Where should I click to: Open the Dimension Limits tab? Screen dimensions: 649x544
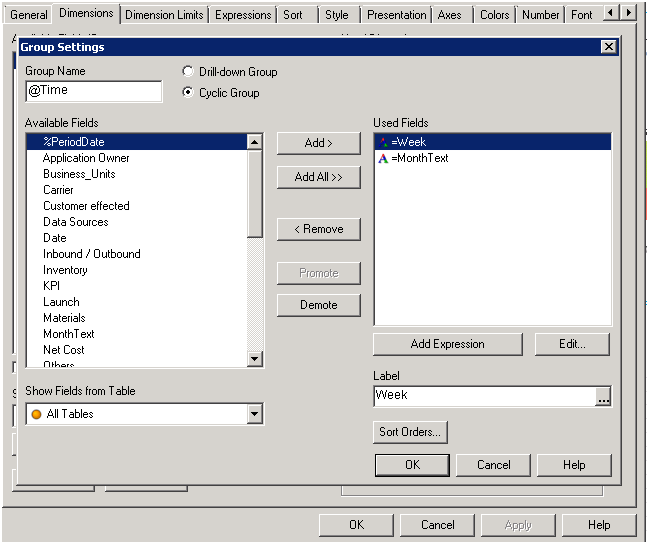[x=164, y=15]
